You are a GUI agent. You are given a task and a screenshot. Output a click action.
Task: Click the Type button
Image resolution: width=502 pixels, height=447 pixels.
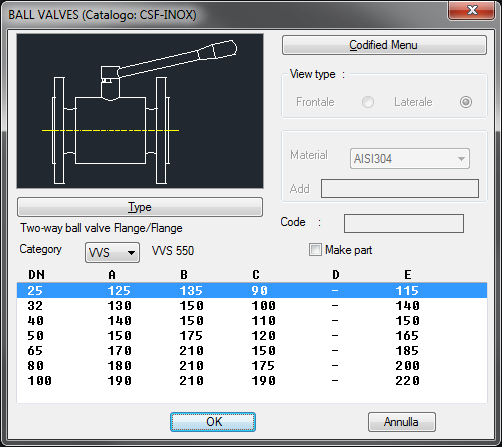click(x=140, y=207)
